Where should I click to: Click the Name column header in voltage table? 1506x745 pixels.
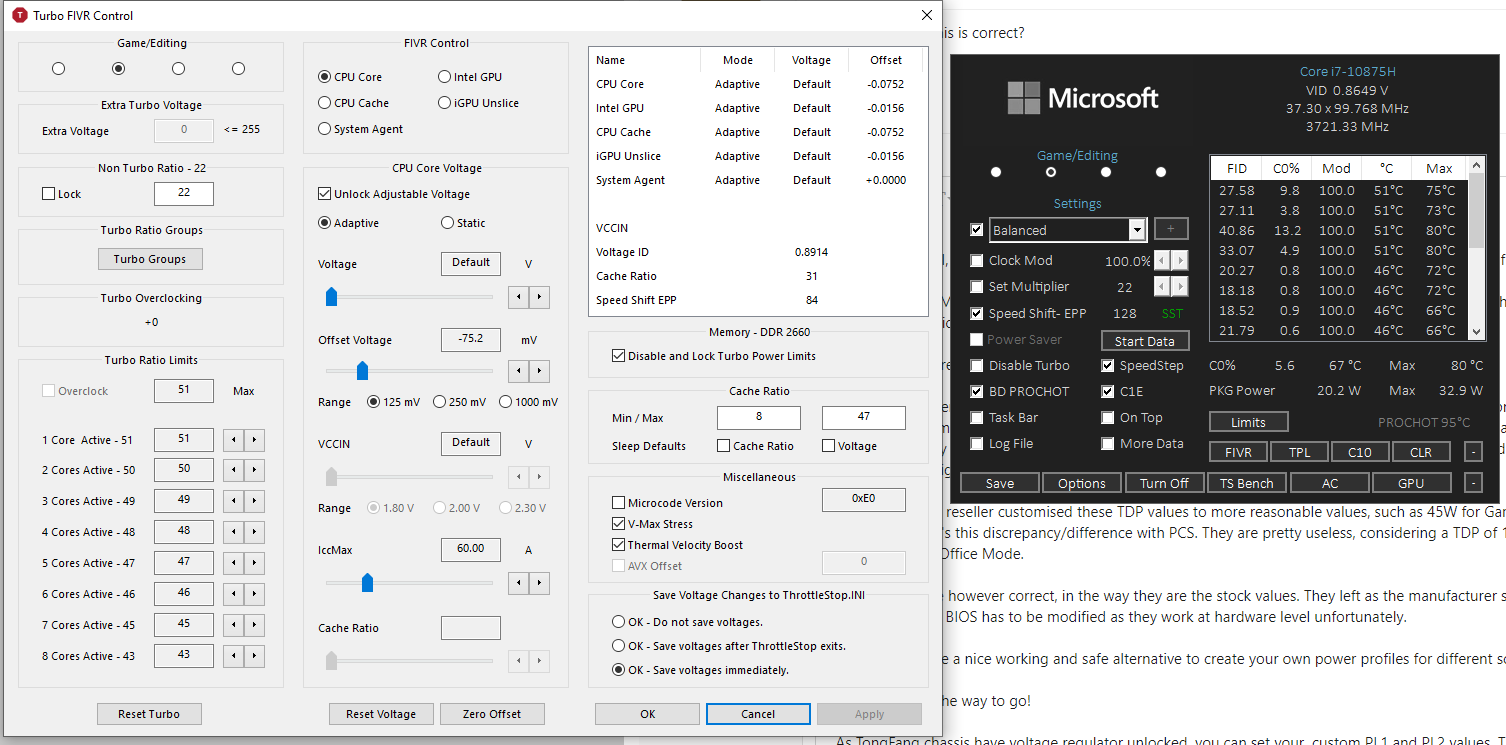645,60
